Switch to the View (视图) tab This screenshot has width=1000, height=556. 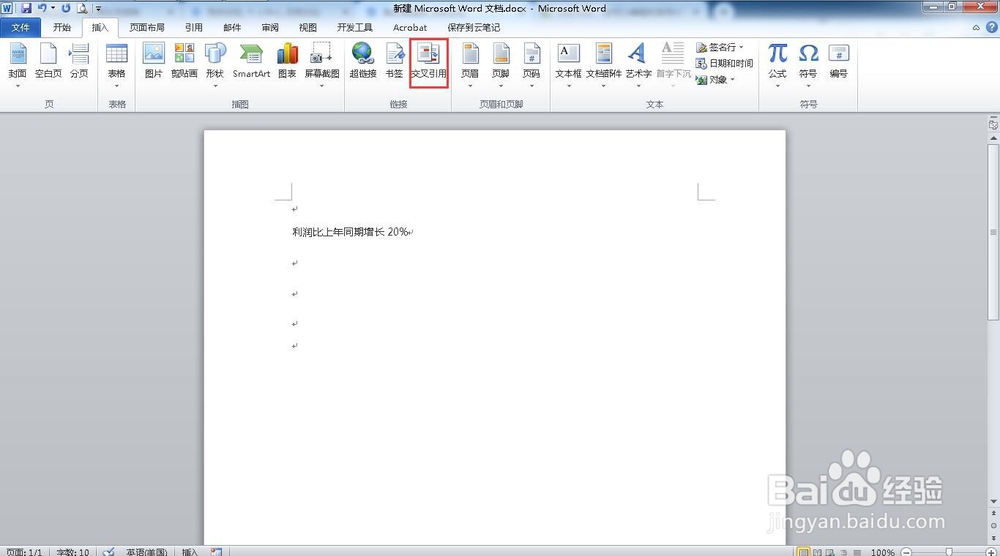(308, 27)
